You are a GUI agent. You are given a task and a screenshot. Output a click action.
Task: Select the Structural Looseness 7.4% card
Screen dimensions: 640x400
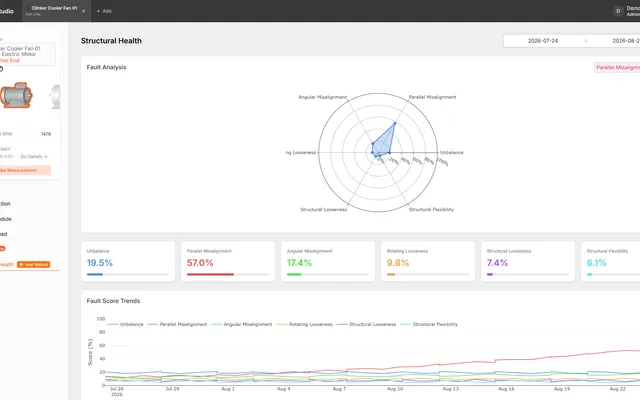pyautogui.click(x=528, y=261)
